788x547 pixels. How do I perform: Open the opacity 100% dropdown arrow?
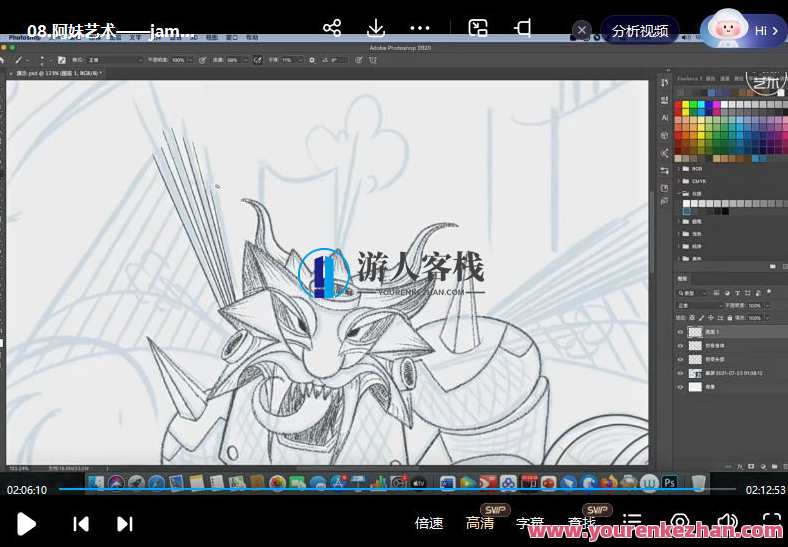(191, 60)
